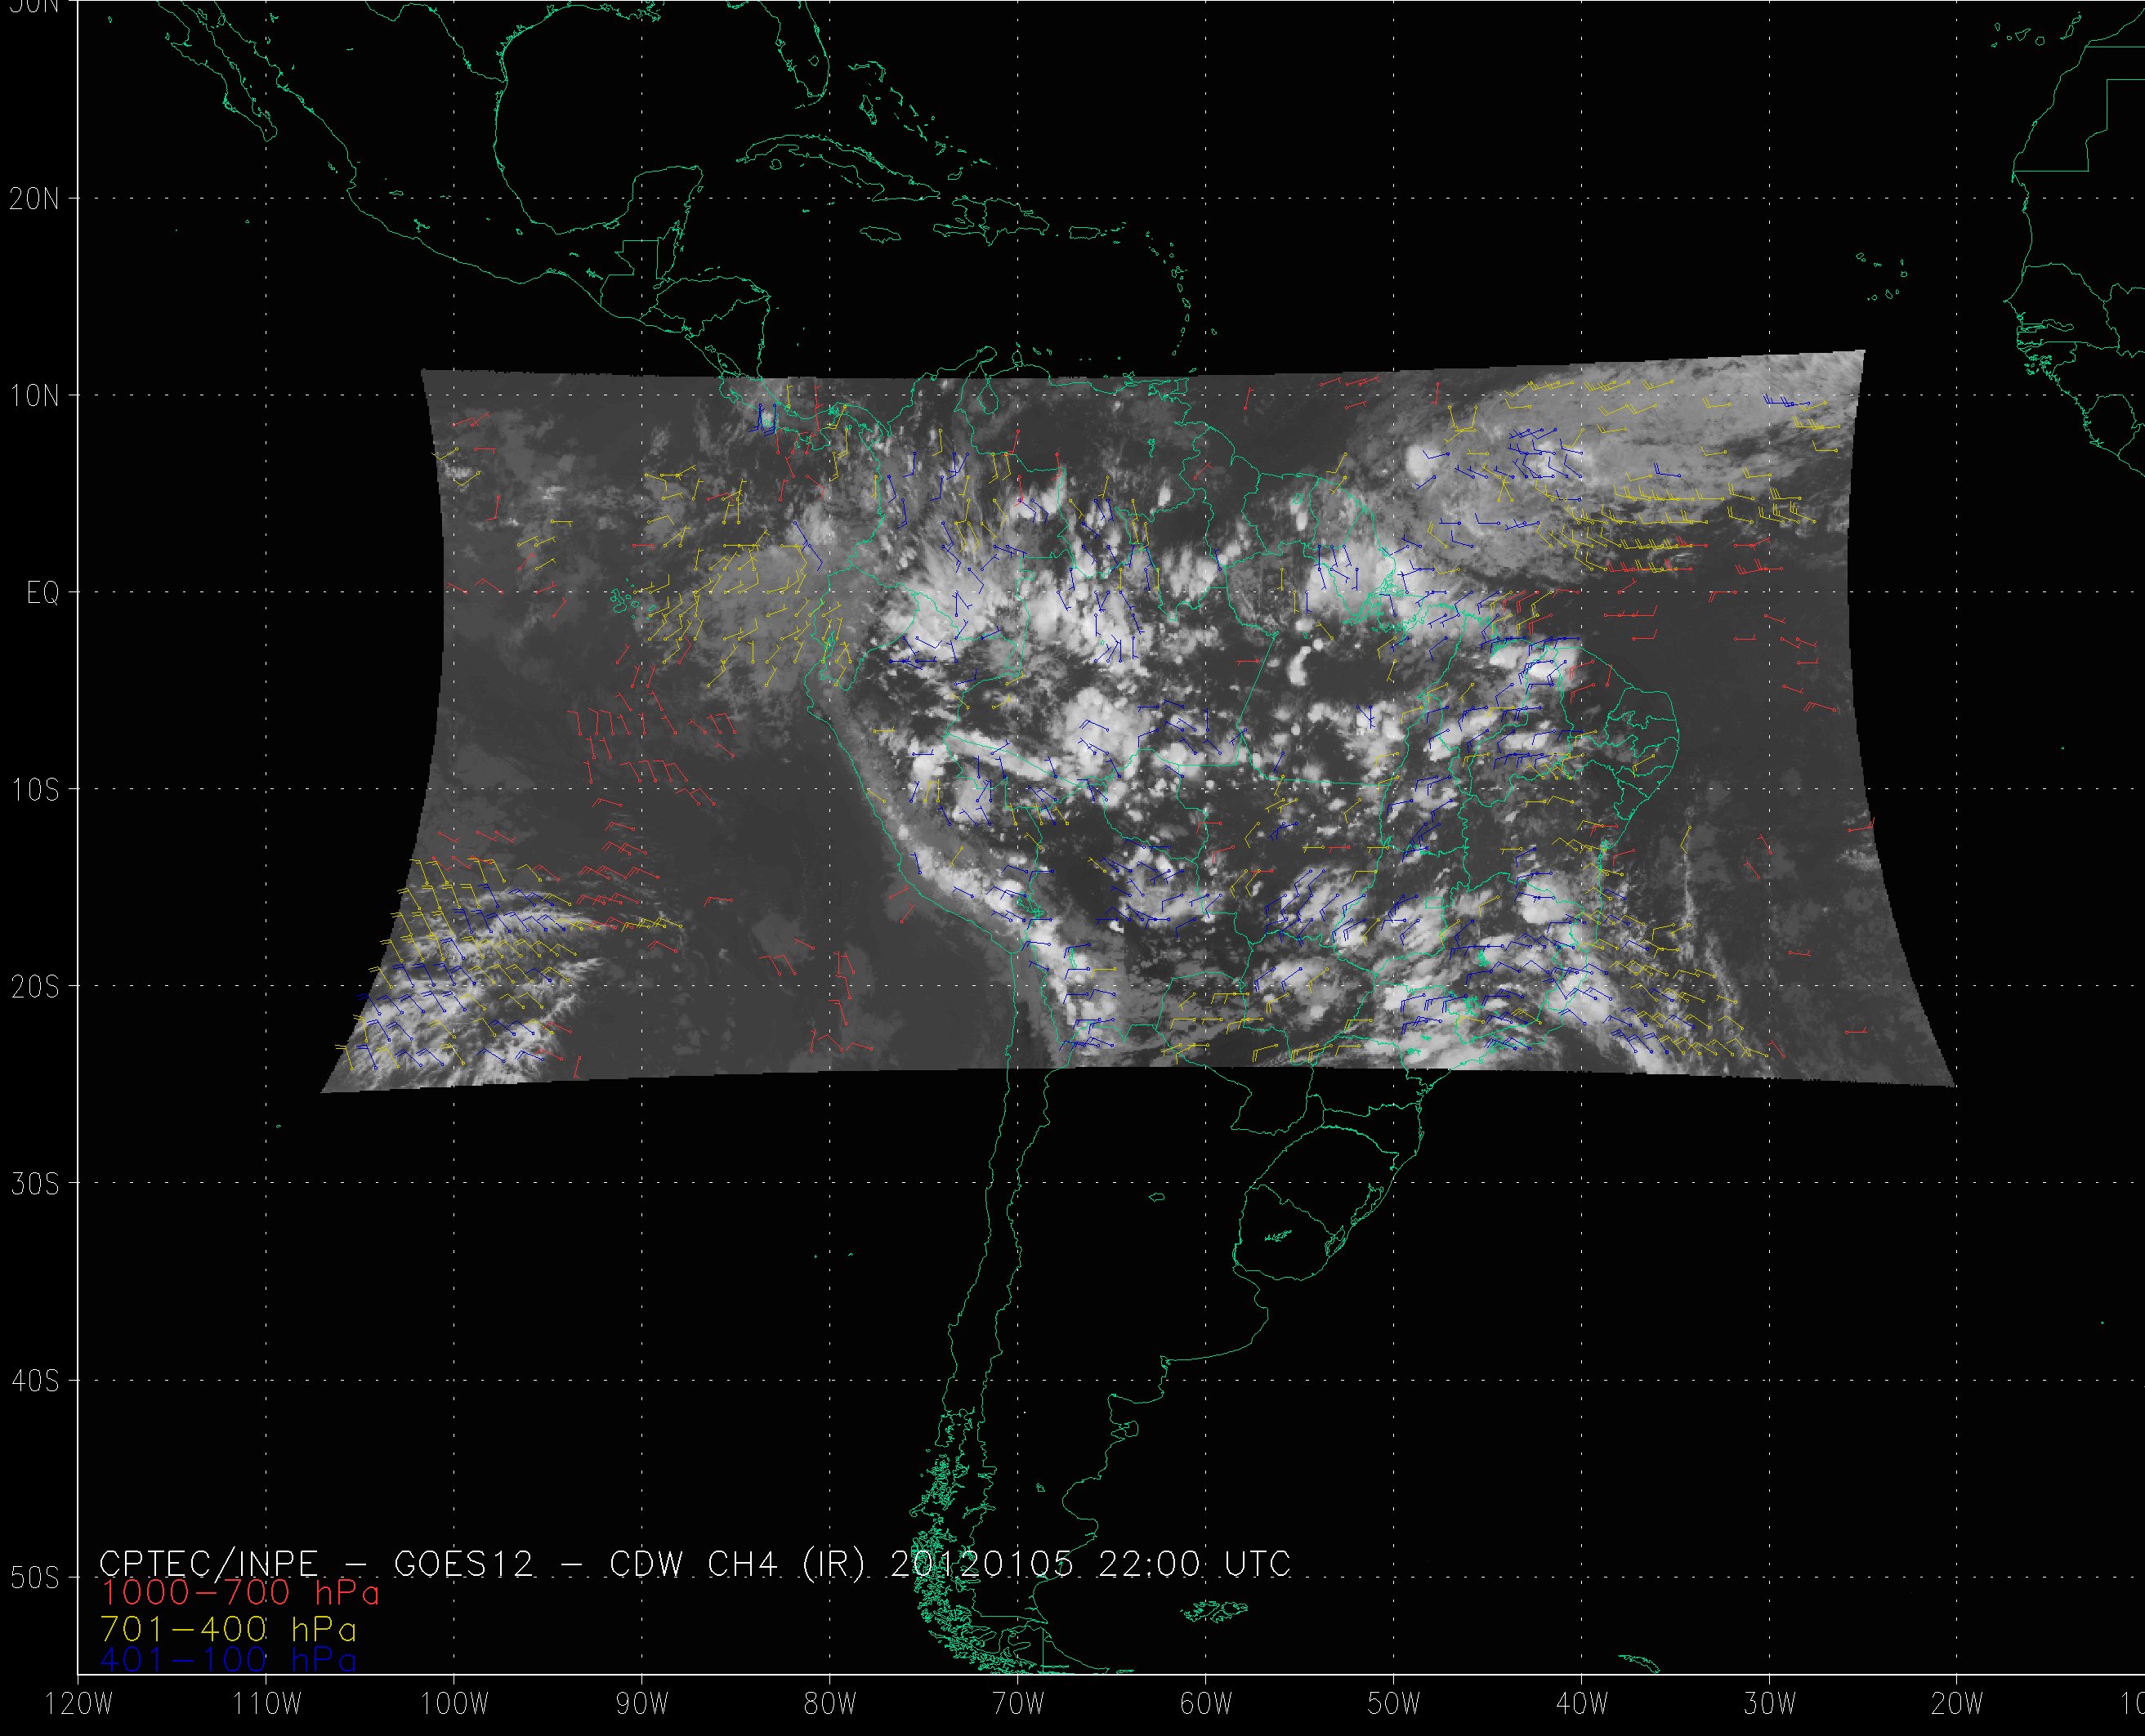Click the 10N latitude label

[x=34, y=396]
